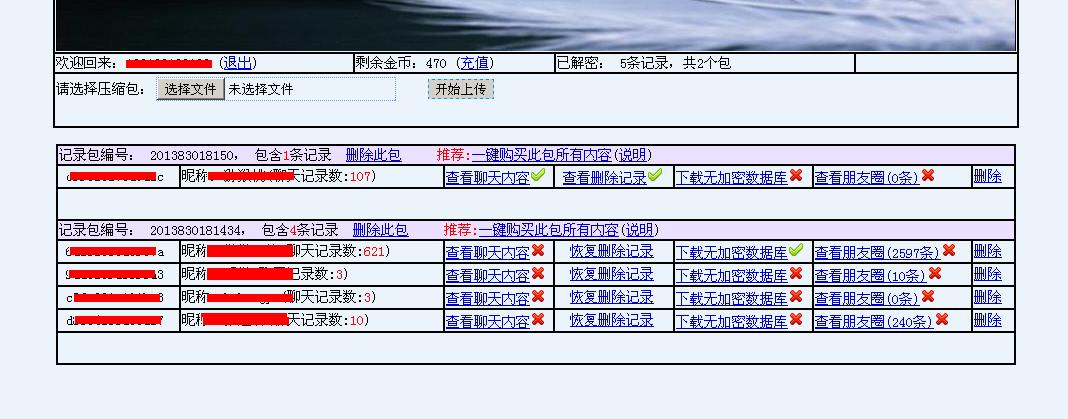Click 删除 in the 107-record row

coord(988,176)
